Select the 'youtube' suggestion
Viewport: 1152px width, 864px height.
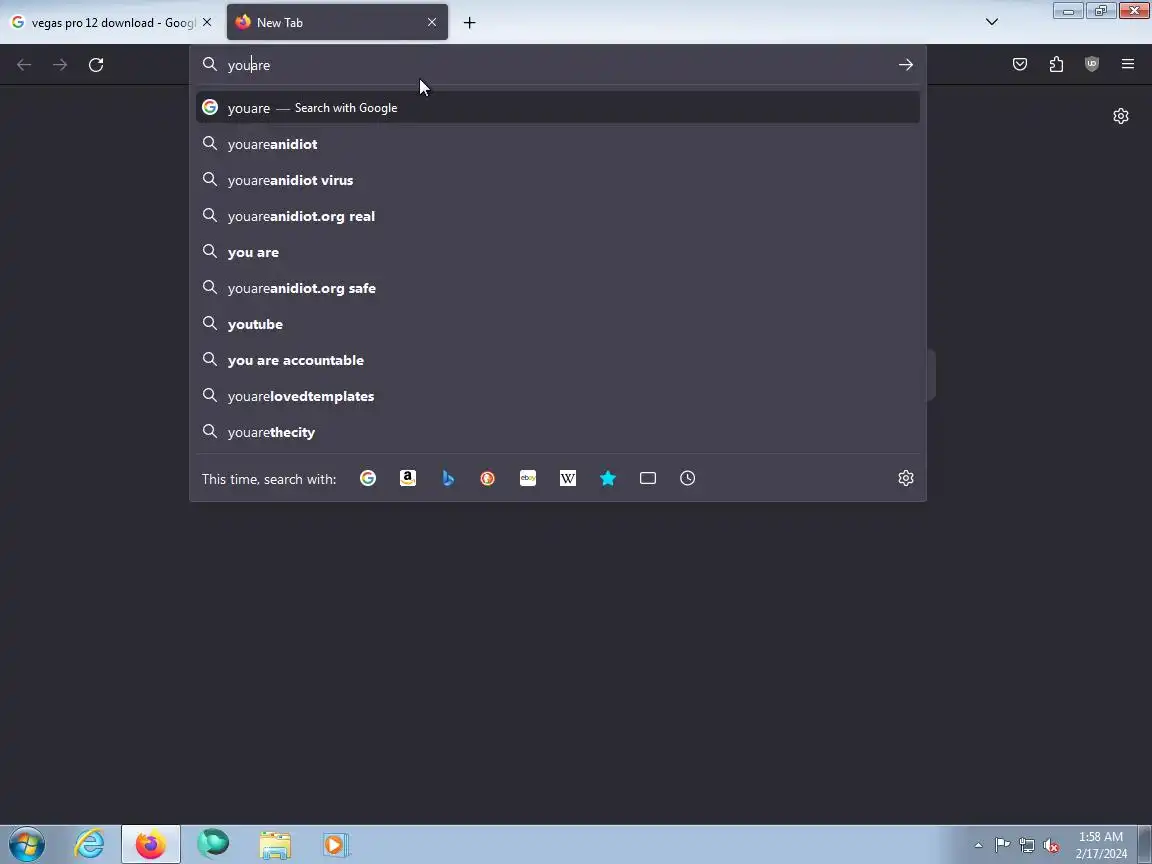tap(558, 324)
